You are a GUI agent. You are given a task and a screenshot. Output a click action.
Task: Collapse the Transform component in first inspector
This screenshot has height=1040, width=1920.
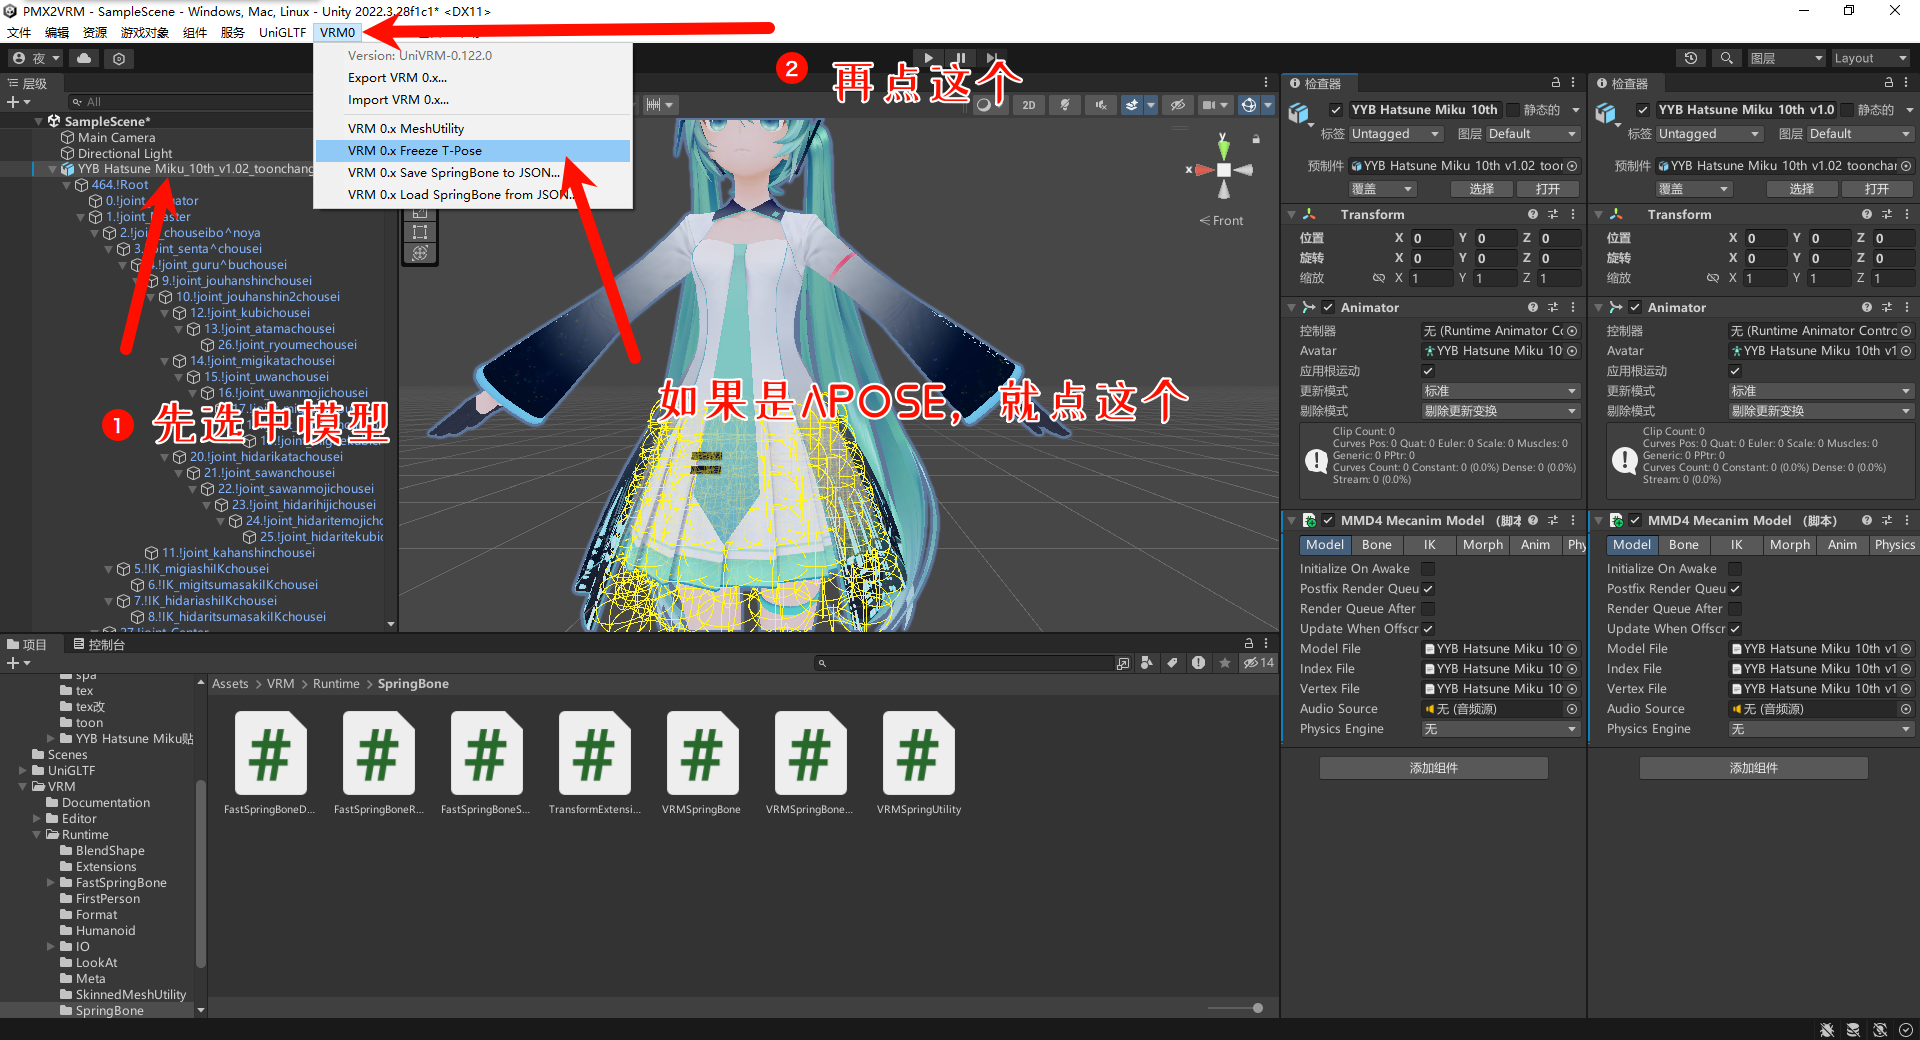[x=1292, y=215]
